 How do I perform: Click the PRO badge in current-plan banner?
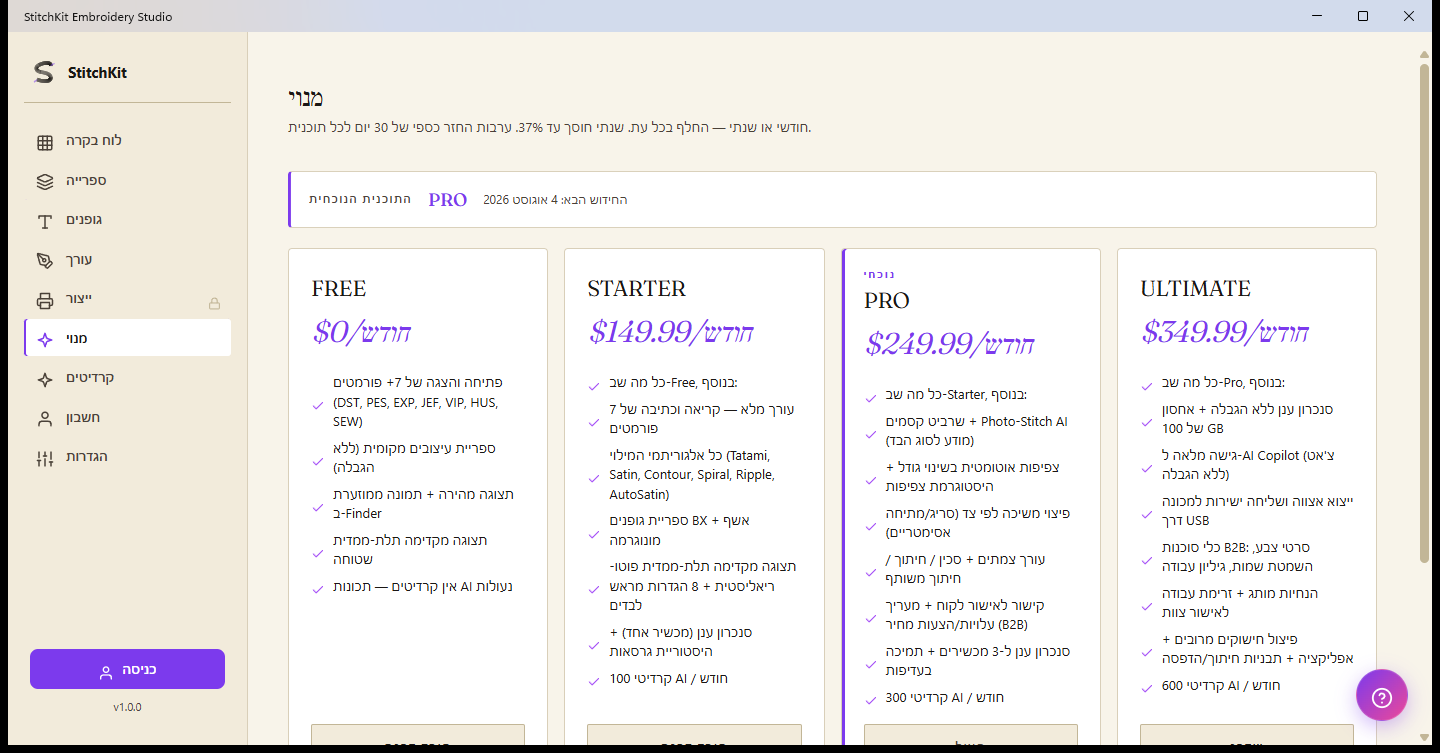point(448,200)
